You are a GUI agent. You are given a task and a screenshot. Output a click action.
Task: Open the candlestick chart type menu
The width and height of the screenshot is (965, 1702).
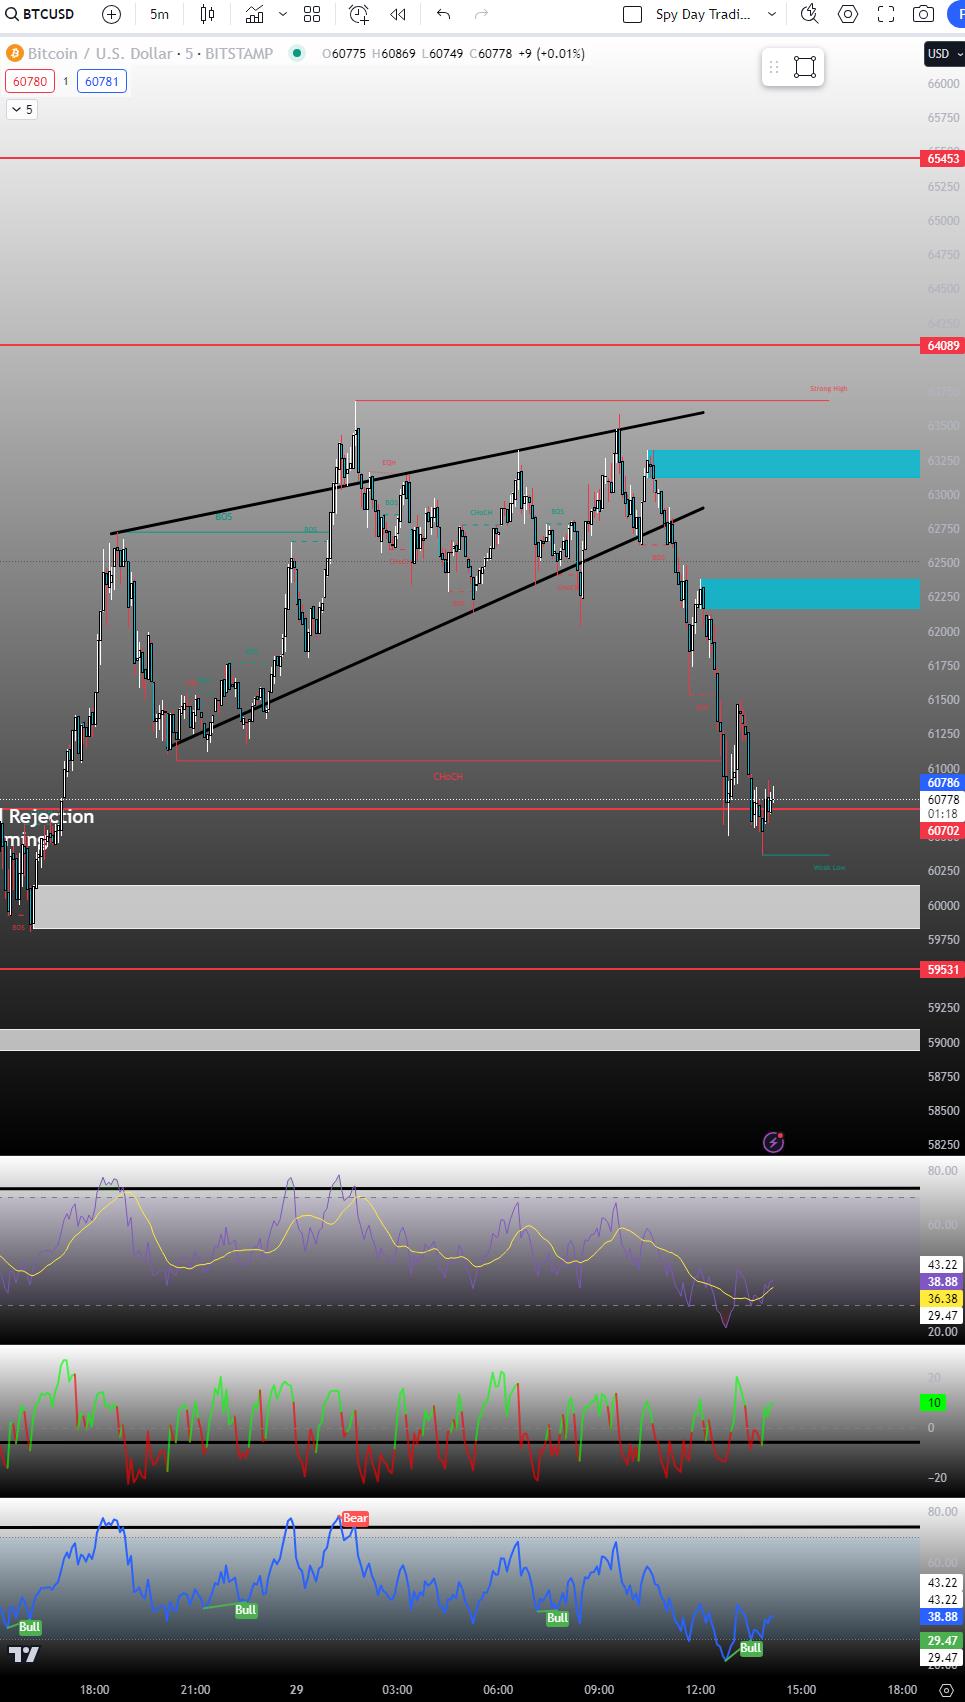pyautogui.click(x=207, y=14)
